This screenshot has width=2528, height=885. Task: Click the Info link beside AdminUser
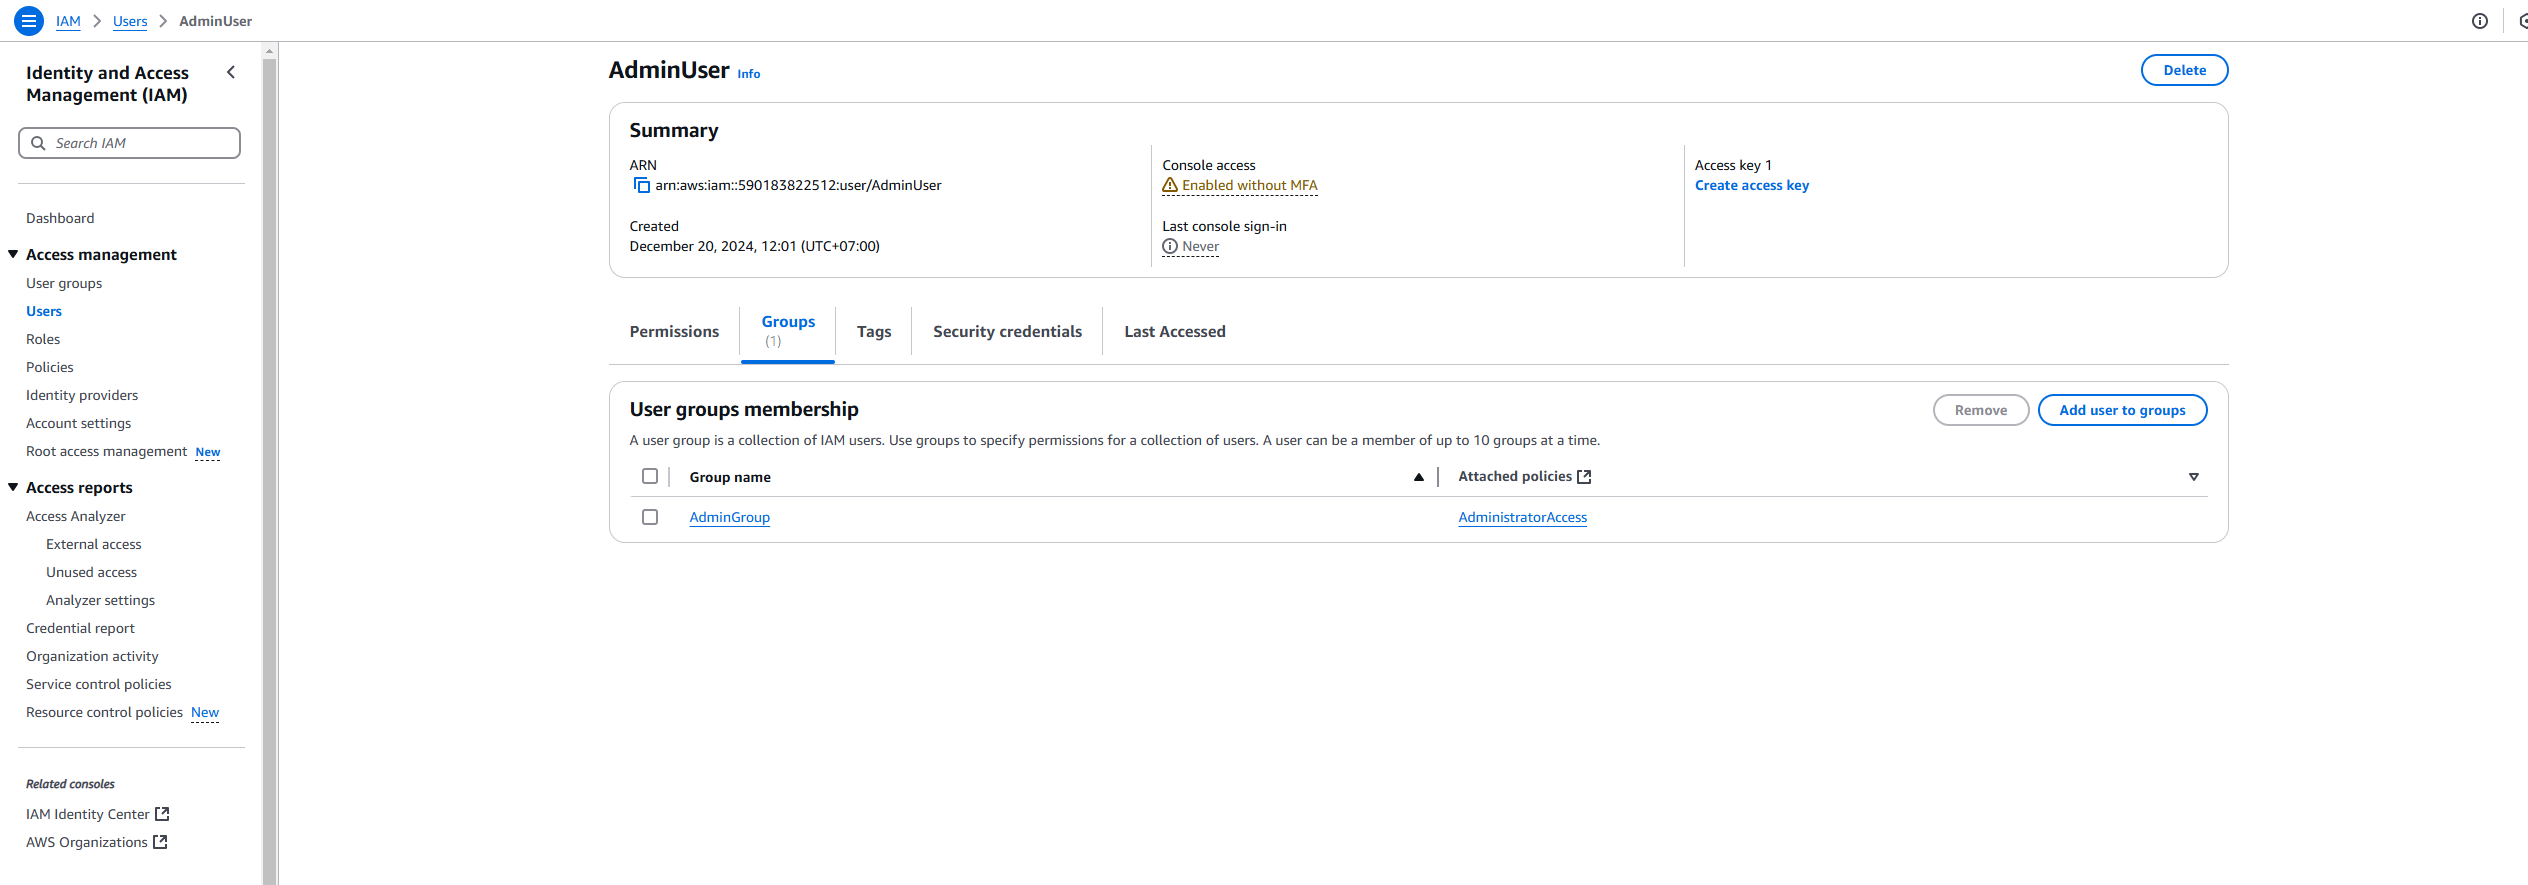[748, 74]
